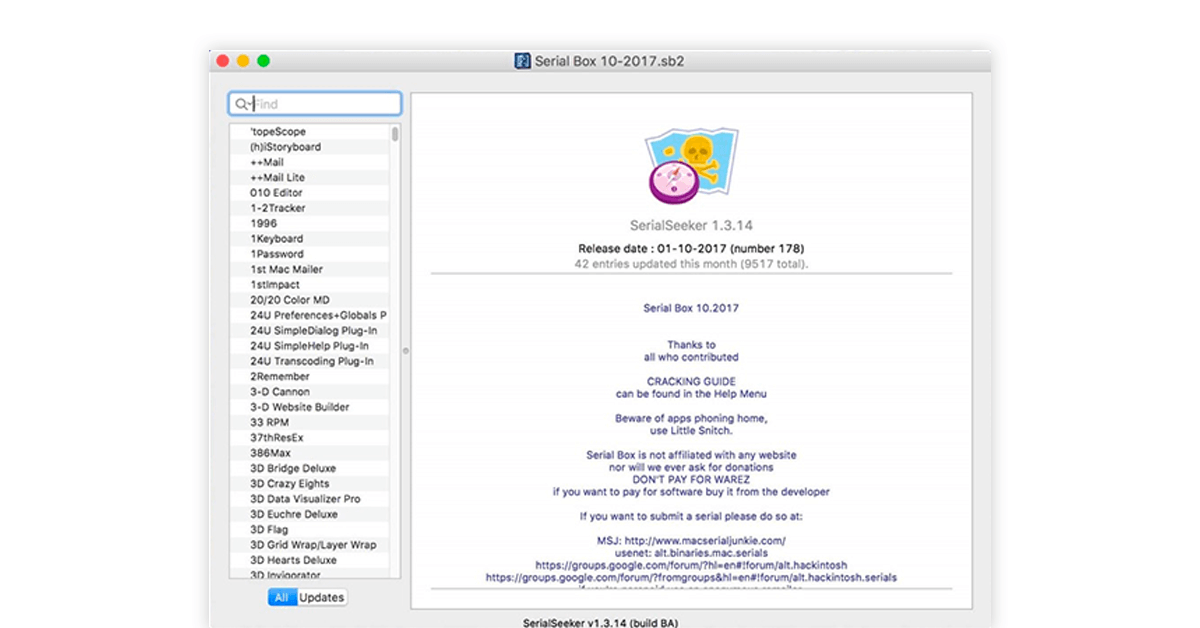Close the Serial Box window

(223, 61)
